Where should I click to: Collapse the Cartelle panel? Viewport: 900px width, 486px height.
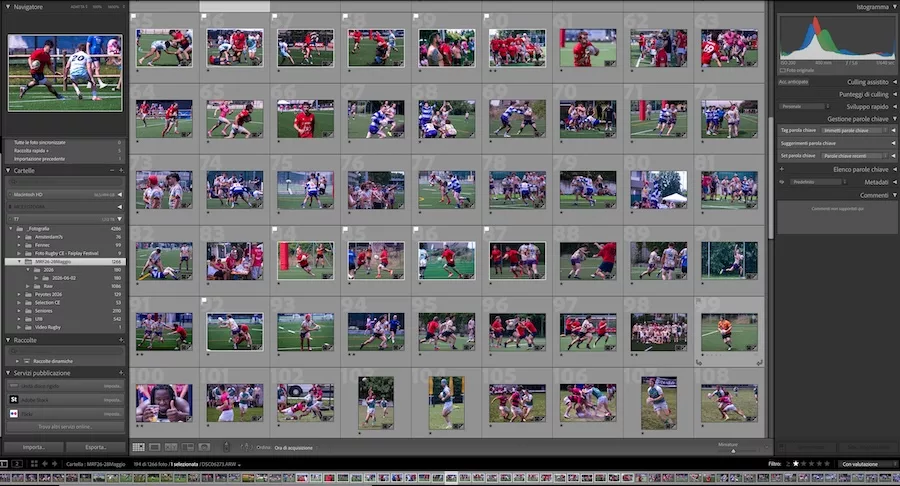coord(7,170)
